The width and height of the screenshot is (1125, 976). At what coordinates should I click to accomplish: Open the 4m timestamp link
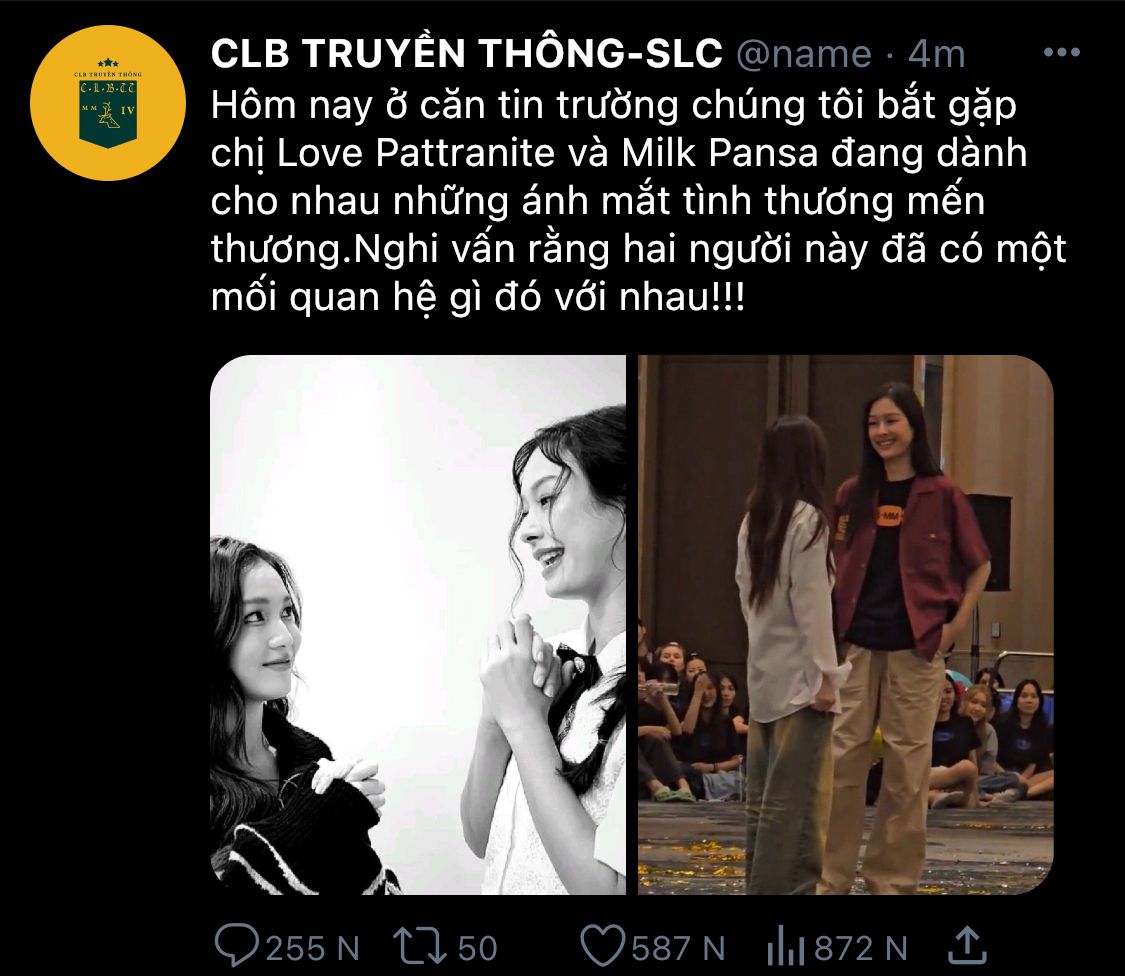coord(936,55)
